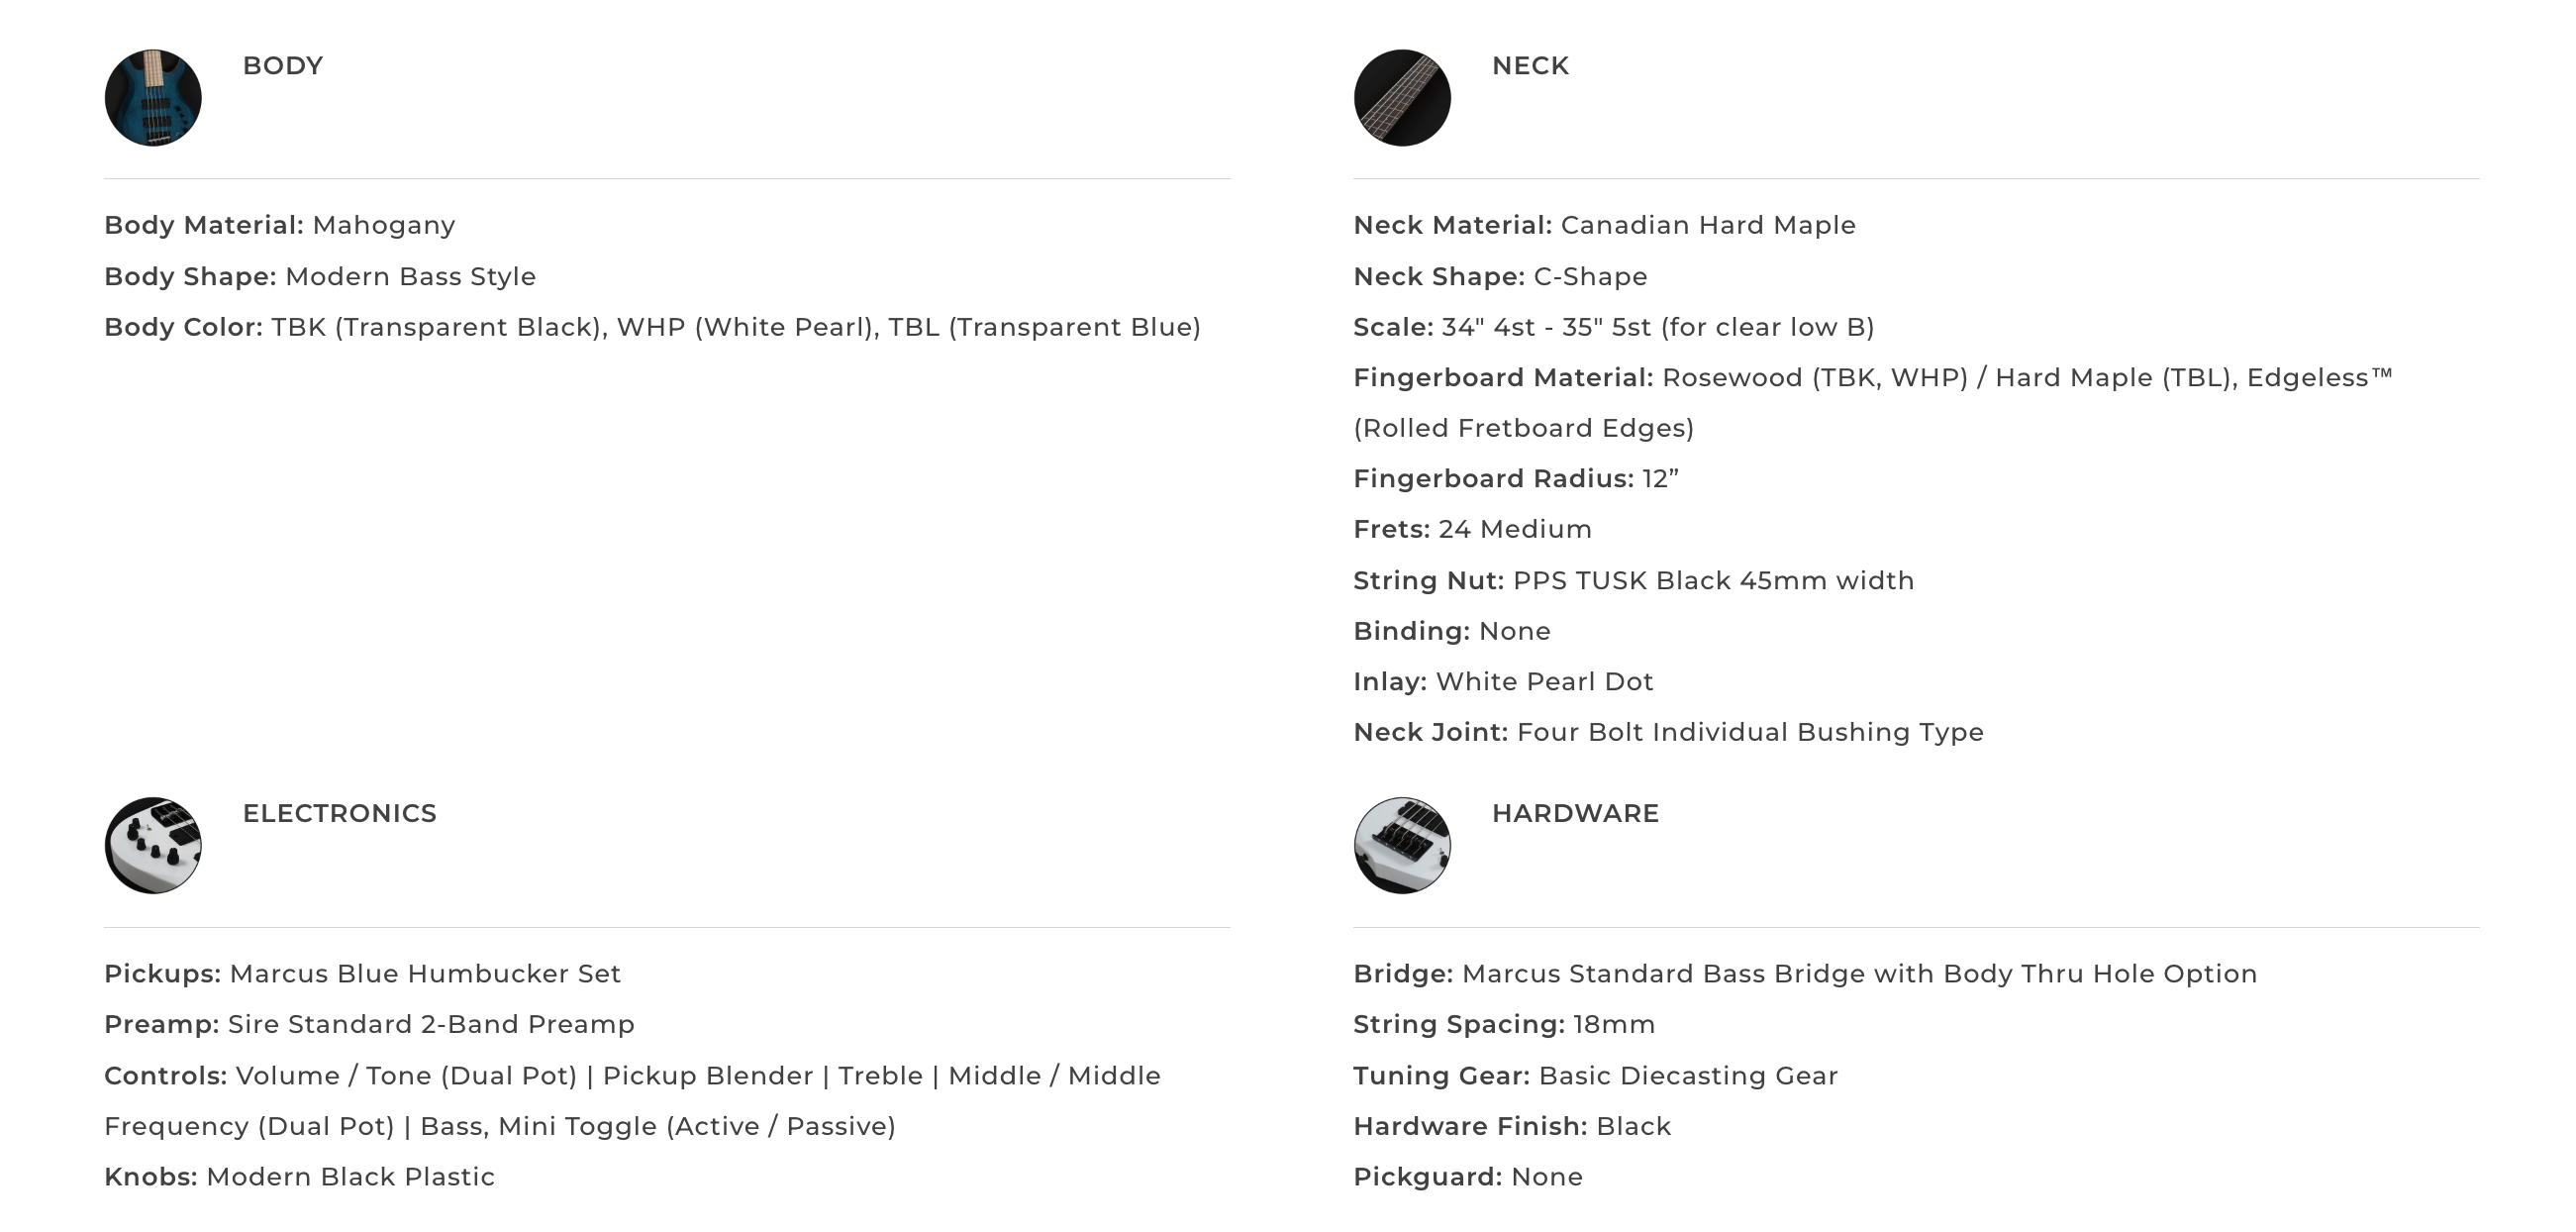Select the ELECTRONICS section heading

[x=340, y=814]
